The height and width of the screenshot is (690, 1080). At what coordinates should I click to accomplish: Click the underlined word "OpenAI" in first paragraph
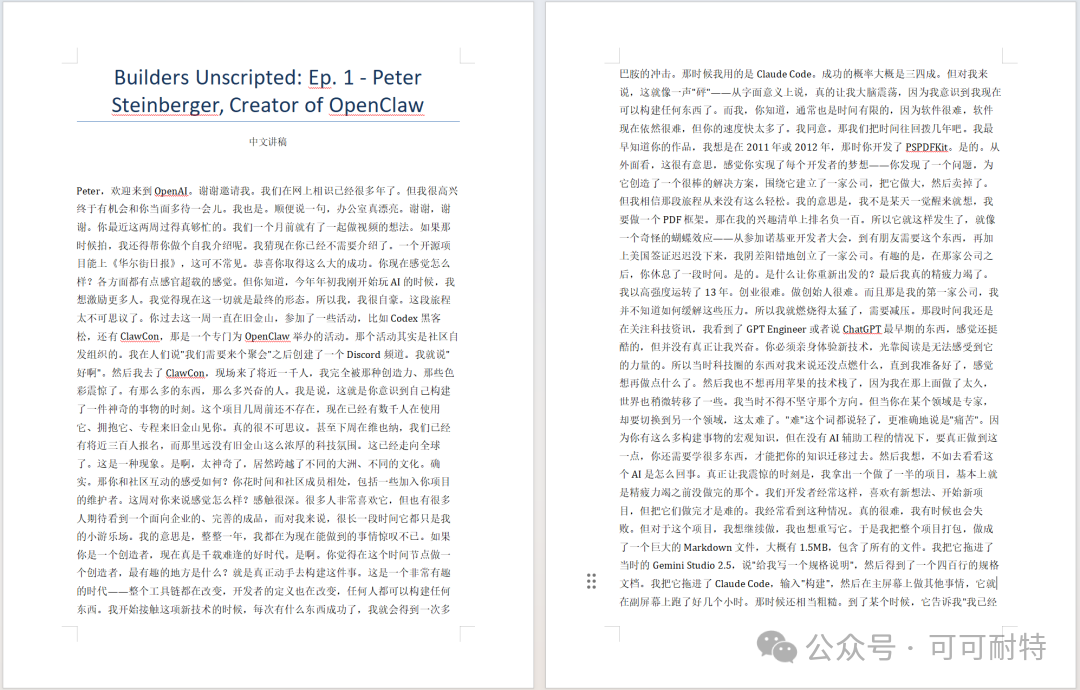171,191
